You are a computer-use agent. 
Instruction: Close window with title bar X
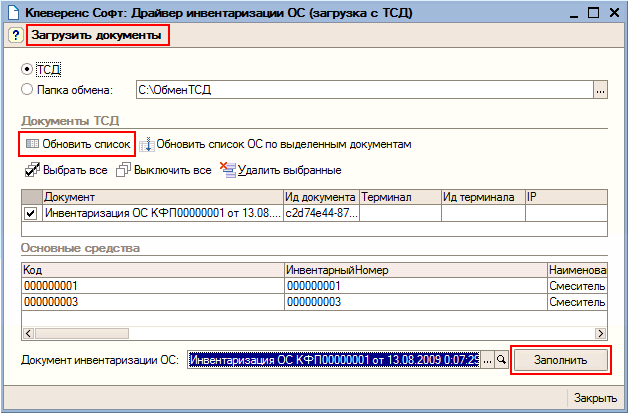coord(614,13)
